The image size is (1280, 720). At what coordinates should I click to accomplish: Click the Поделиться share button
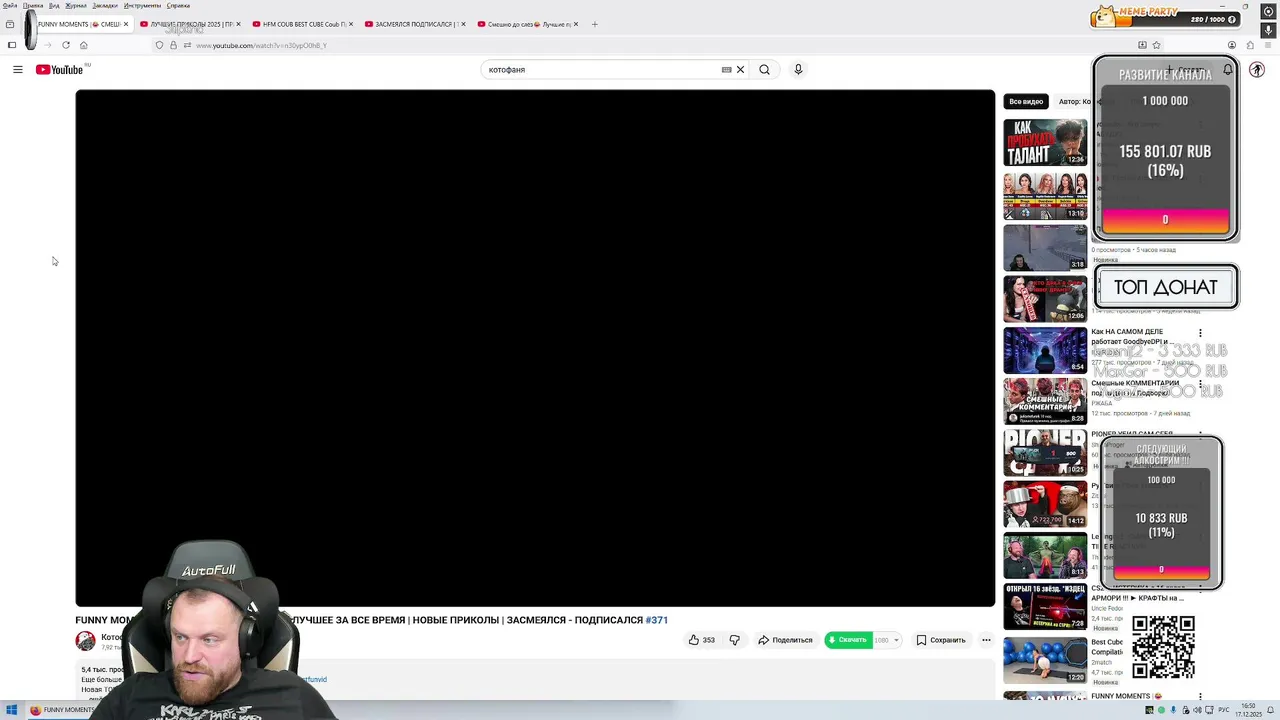pos(785,640)
